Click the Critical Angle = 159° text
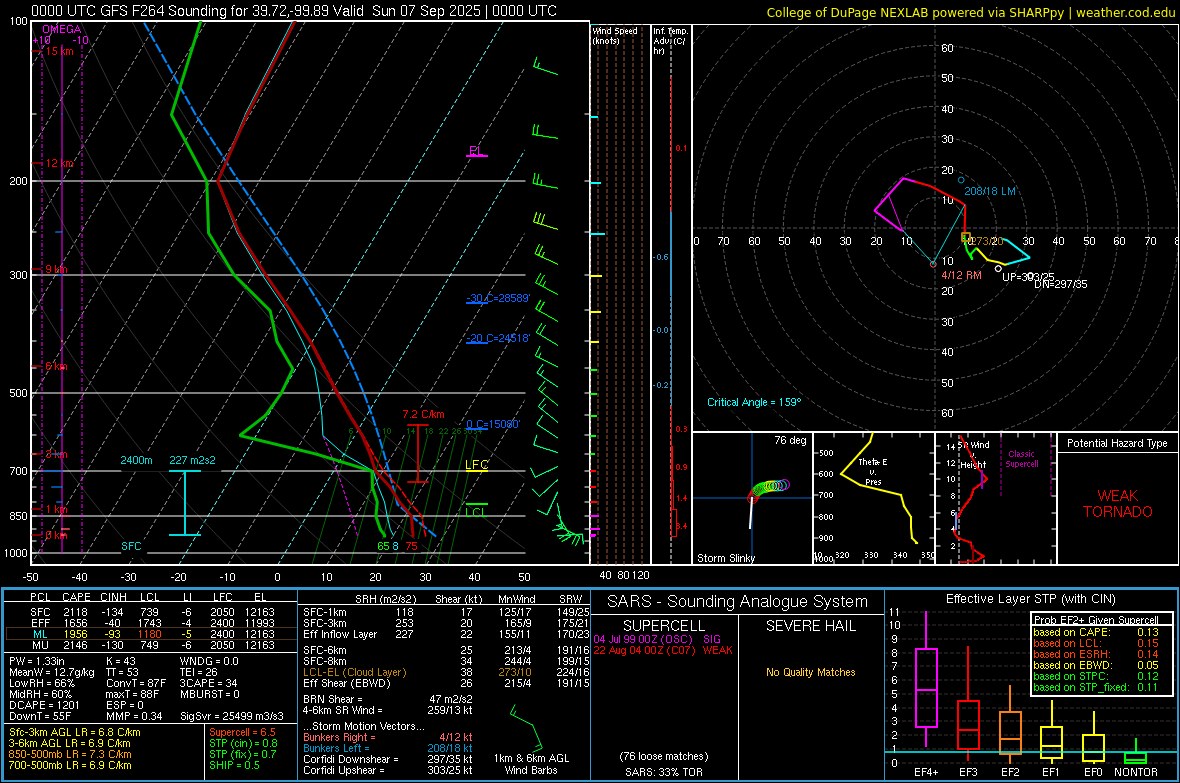The image size is (1180, 783). click(x=754, y=402)
